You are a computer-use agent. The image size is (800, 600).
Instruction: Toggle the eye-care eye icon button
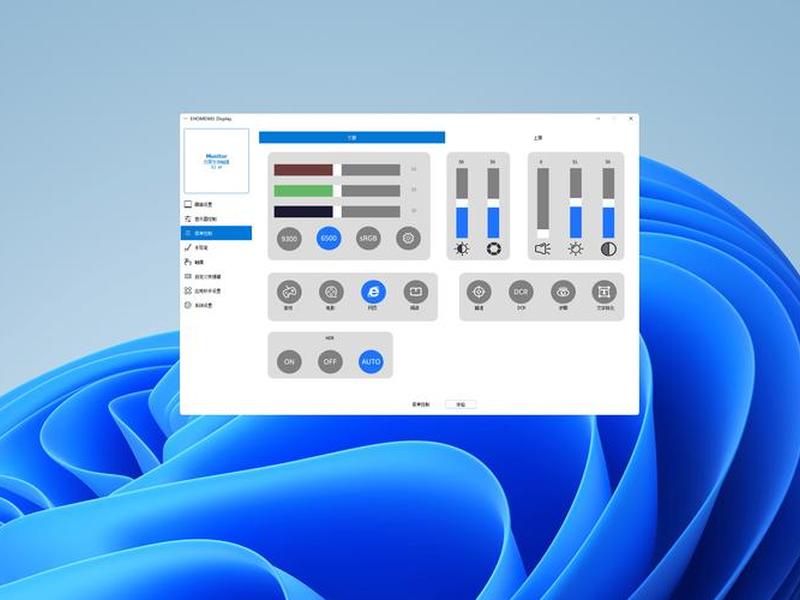point(563,292)
